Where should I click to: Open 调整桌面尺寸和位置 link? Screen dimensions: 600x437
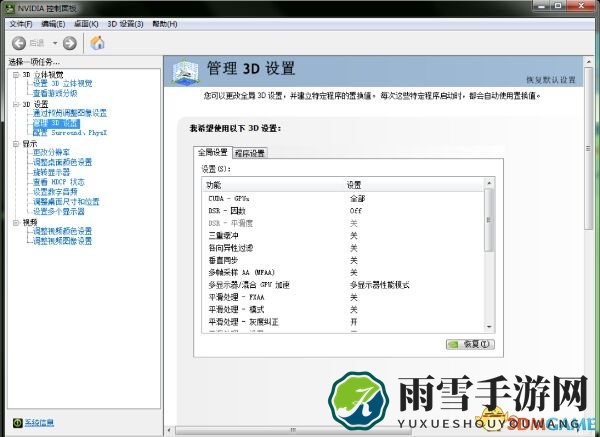pyautogui.click(x=66, y=202)
